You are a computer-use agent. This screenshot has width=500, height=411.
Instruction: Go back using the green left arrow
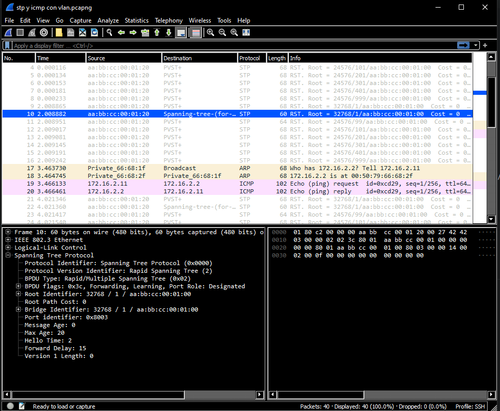pos(121,33)
